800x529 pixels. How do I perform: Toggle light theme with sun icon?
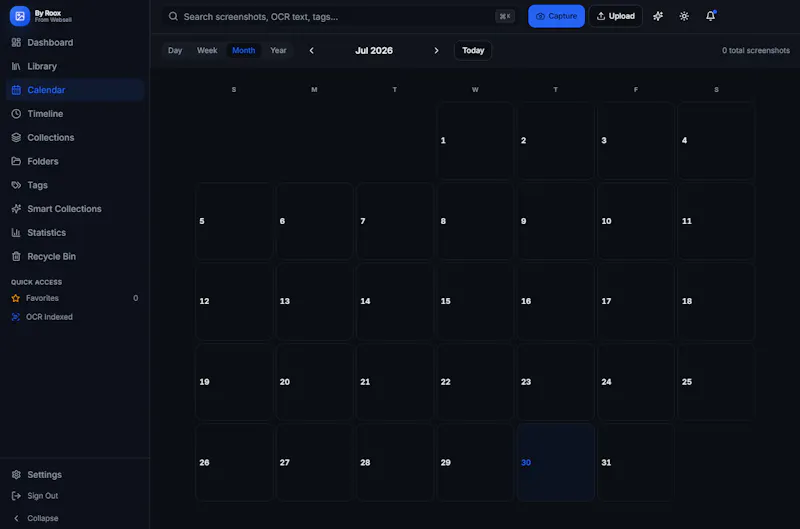click(x=684, y=16)
